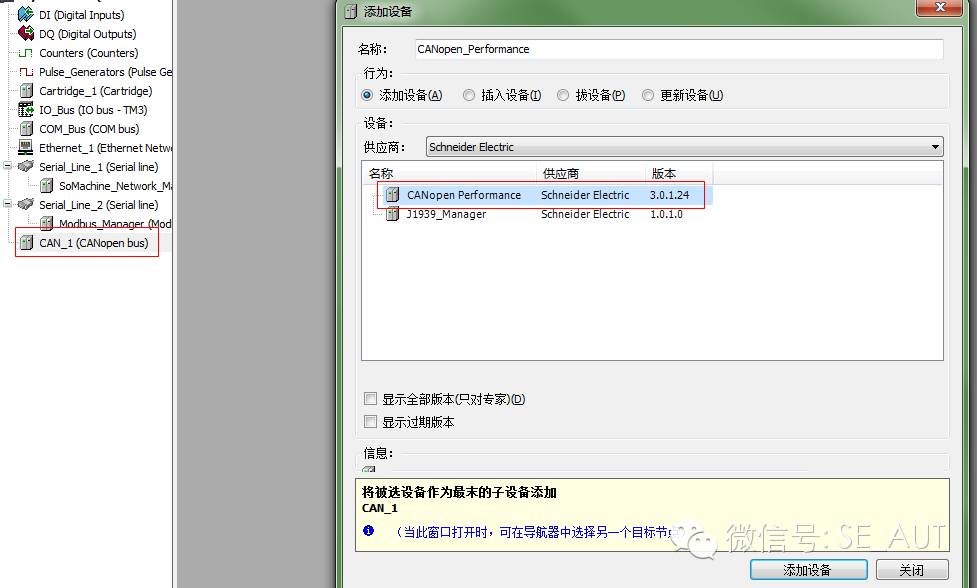Click the Cartridge_1 device icon

(26, 91)
